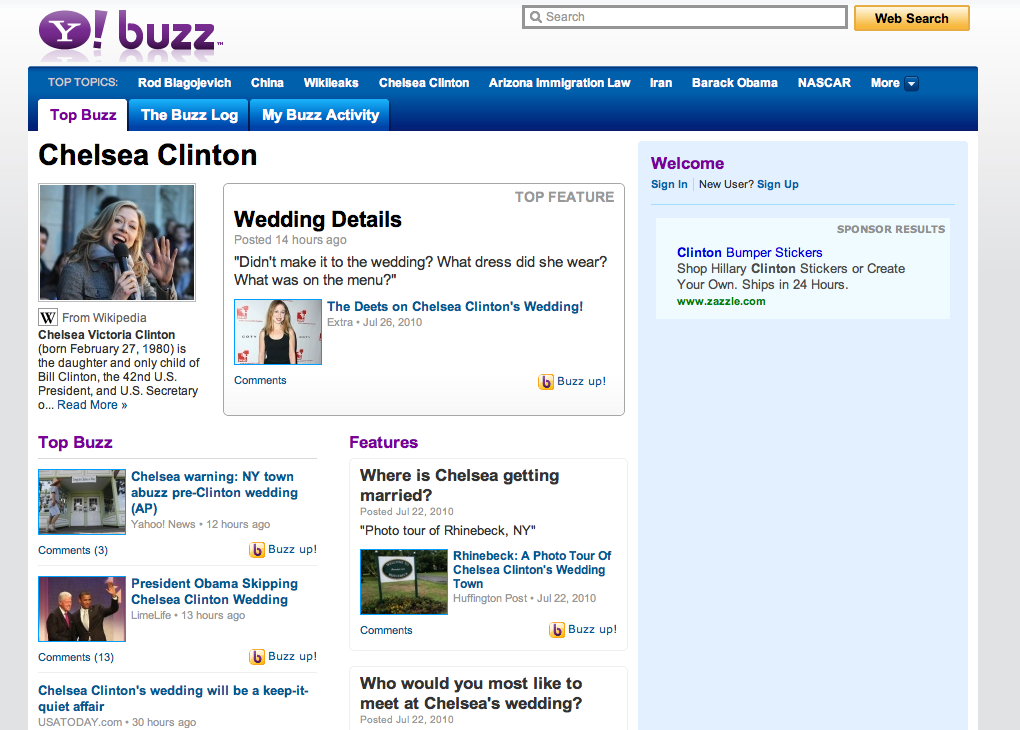Open China top topic

coord(267,83)
